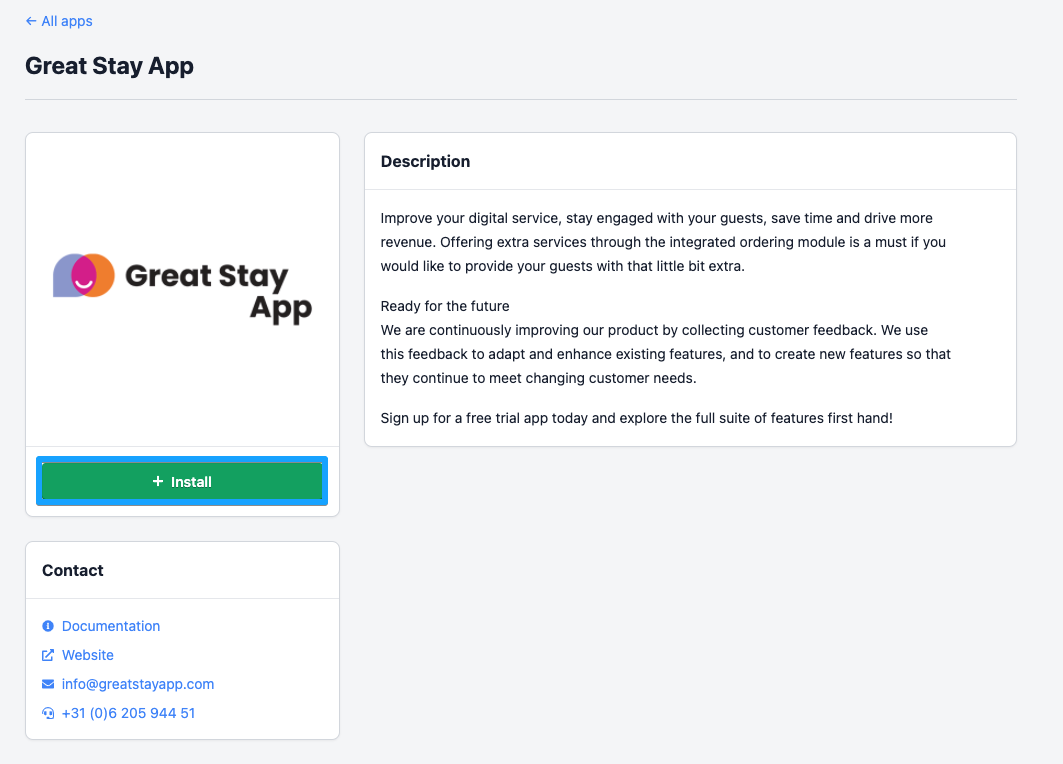Open the Documentation link
The width and height of the screenshot is (1063, 764).
click(x=111, y=626)
